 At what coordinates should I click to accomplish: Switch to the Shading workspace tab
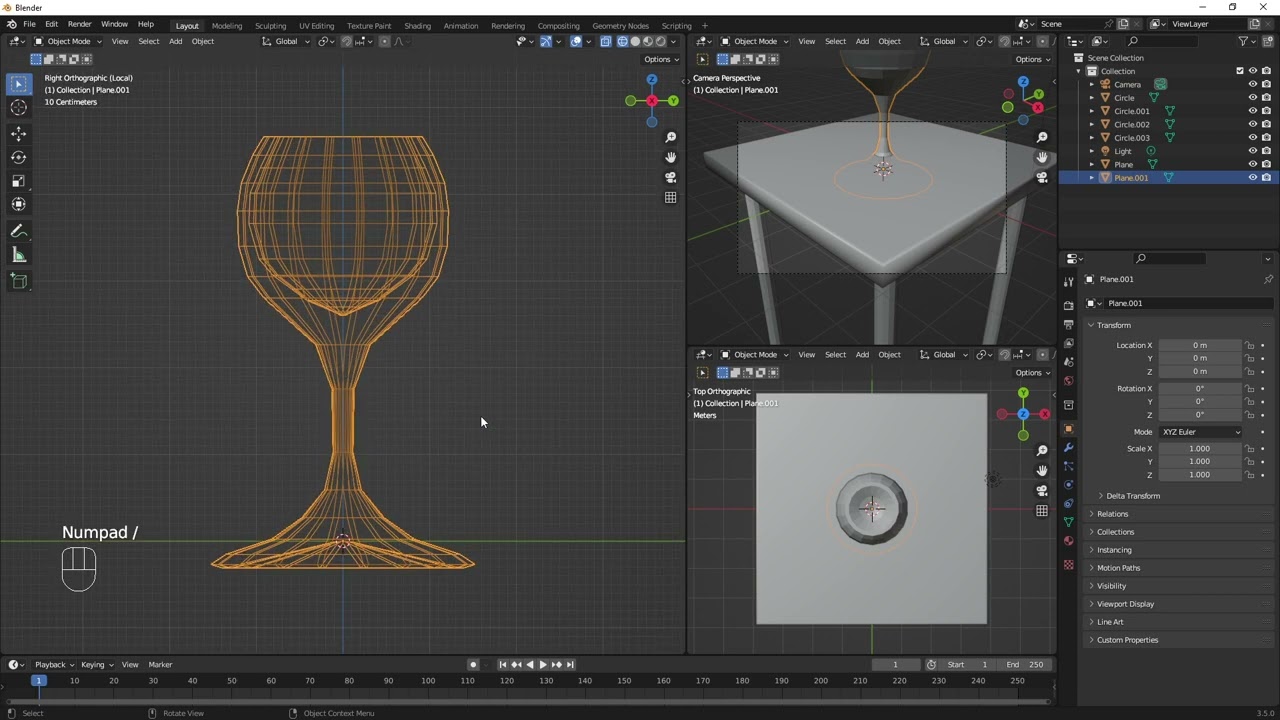click(x=417, y=26)
